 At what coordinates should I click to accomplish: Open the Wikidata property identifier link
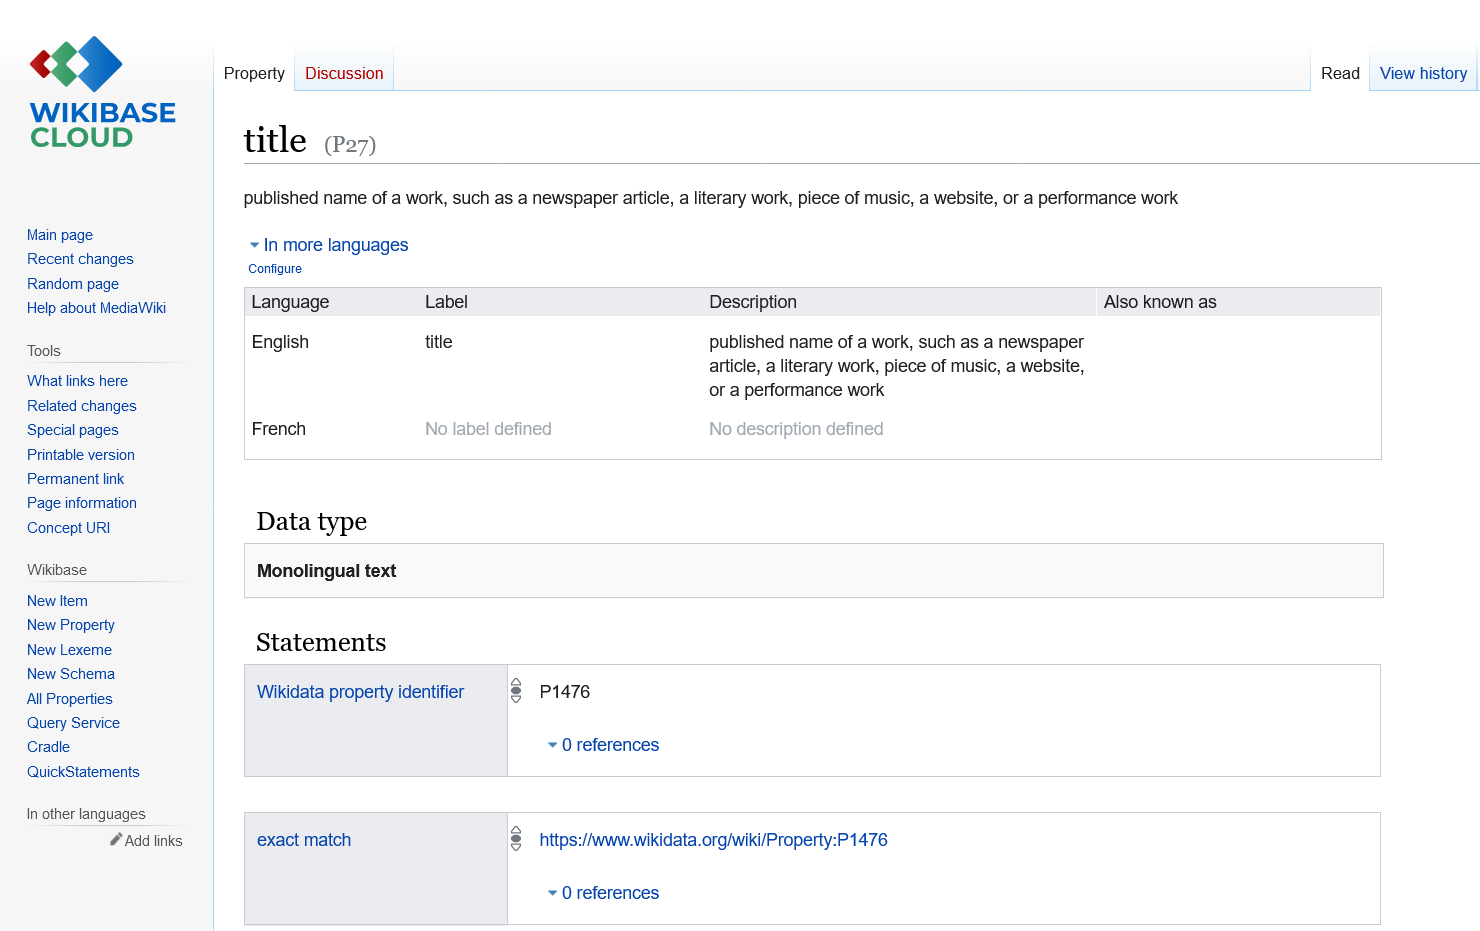pyautogui.click(x=360, y=692)
